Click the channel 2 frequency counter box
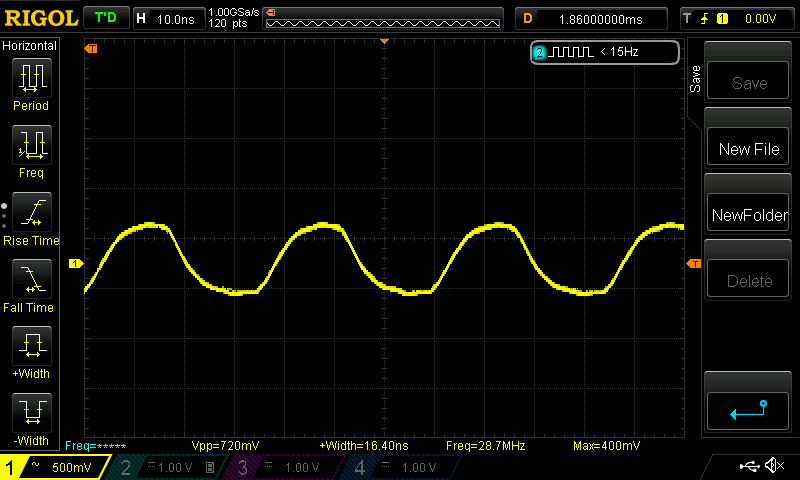Screen dimensions: 800x480 click(x=605, y=52)
